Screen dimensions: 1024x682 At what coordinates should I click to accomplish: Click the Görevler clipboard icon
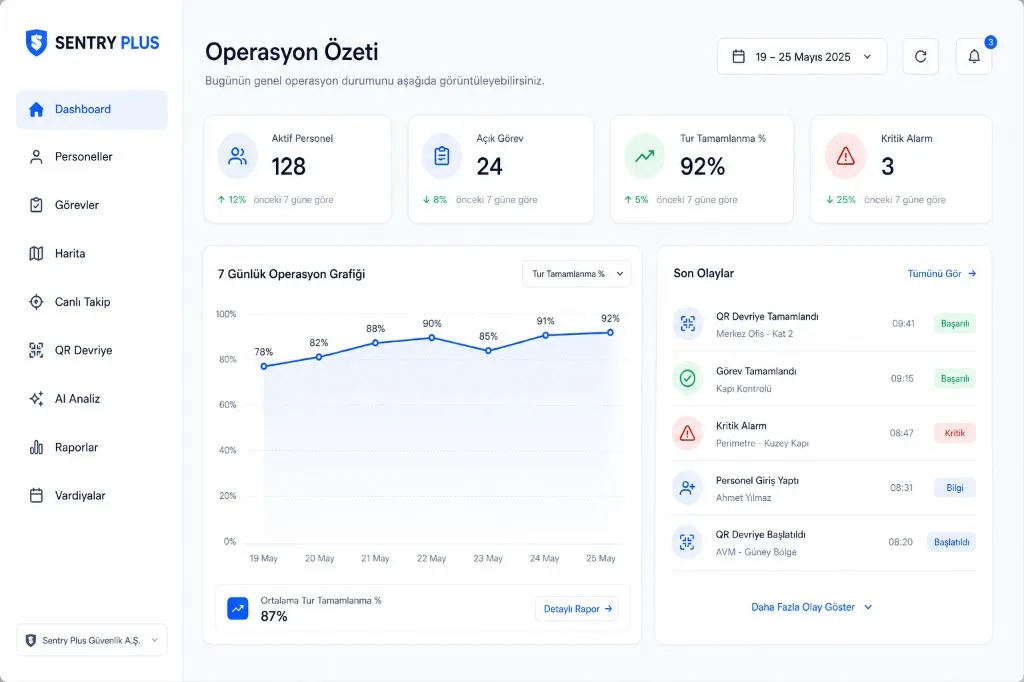pyautogui.click(x=37, y=205)
